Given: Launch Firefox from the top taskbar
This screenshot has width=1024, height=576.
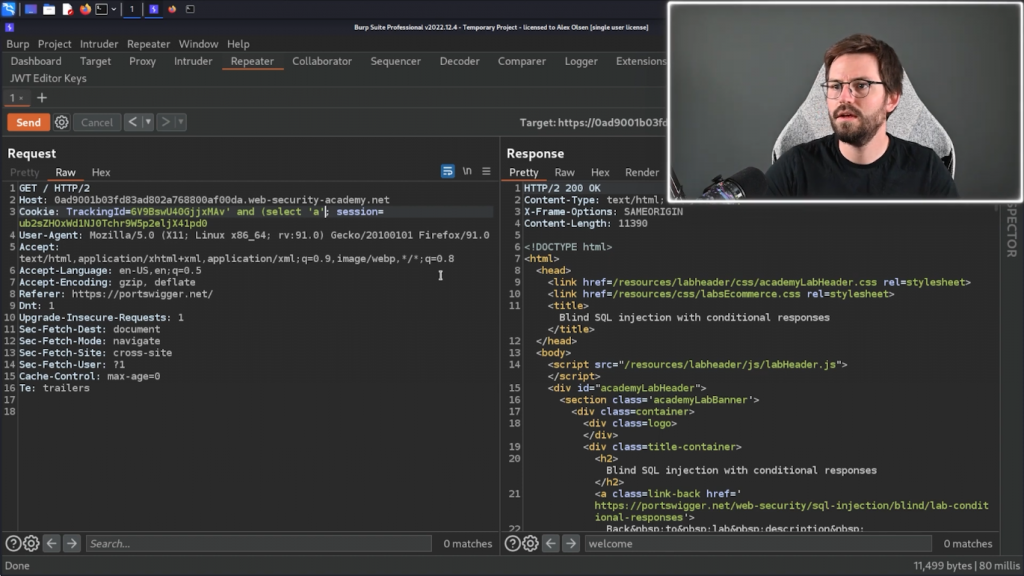Looking at the screenshot, I should (x=85, y=9).
